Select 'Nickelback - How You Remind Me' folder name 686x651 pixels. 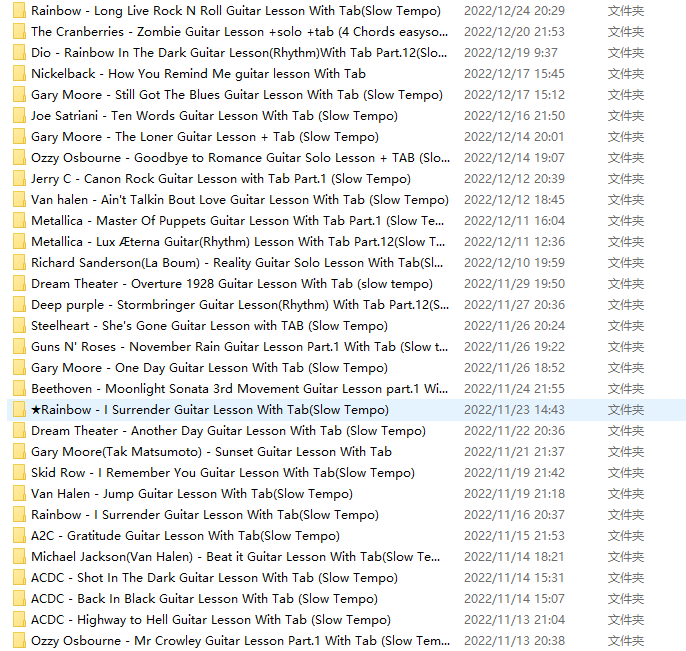[x=198, y=74]
